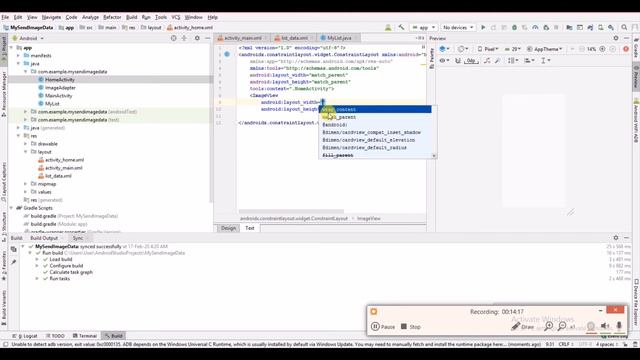The width and height of the screenshot is (640, 360).
Task: Open the File menu
Action: pyautogui.click(x=5, y=17)
